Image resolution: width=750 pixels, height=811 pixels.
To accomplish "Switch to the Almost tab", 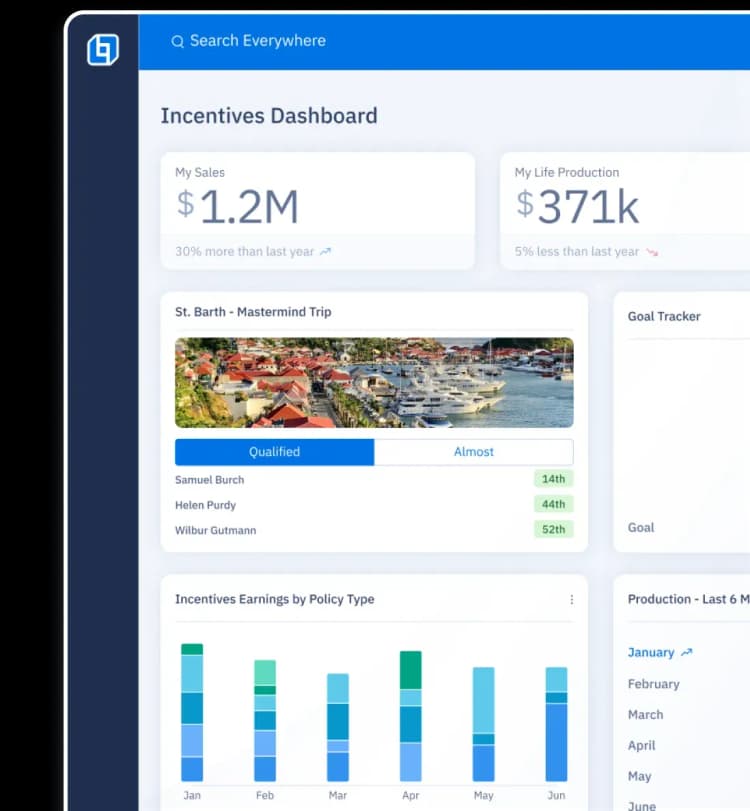I will coord(474,452).
